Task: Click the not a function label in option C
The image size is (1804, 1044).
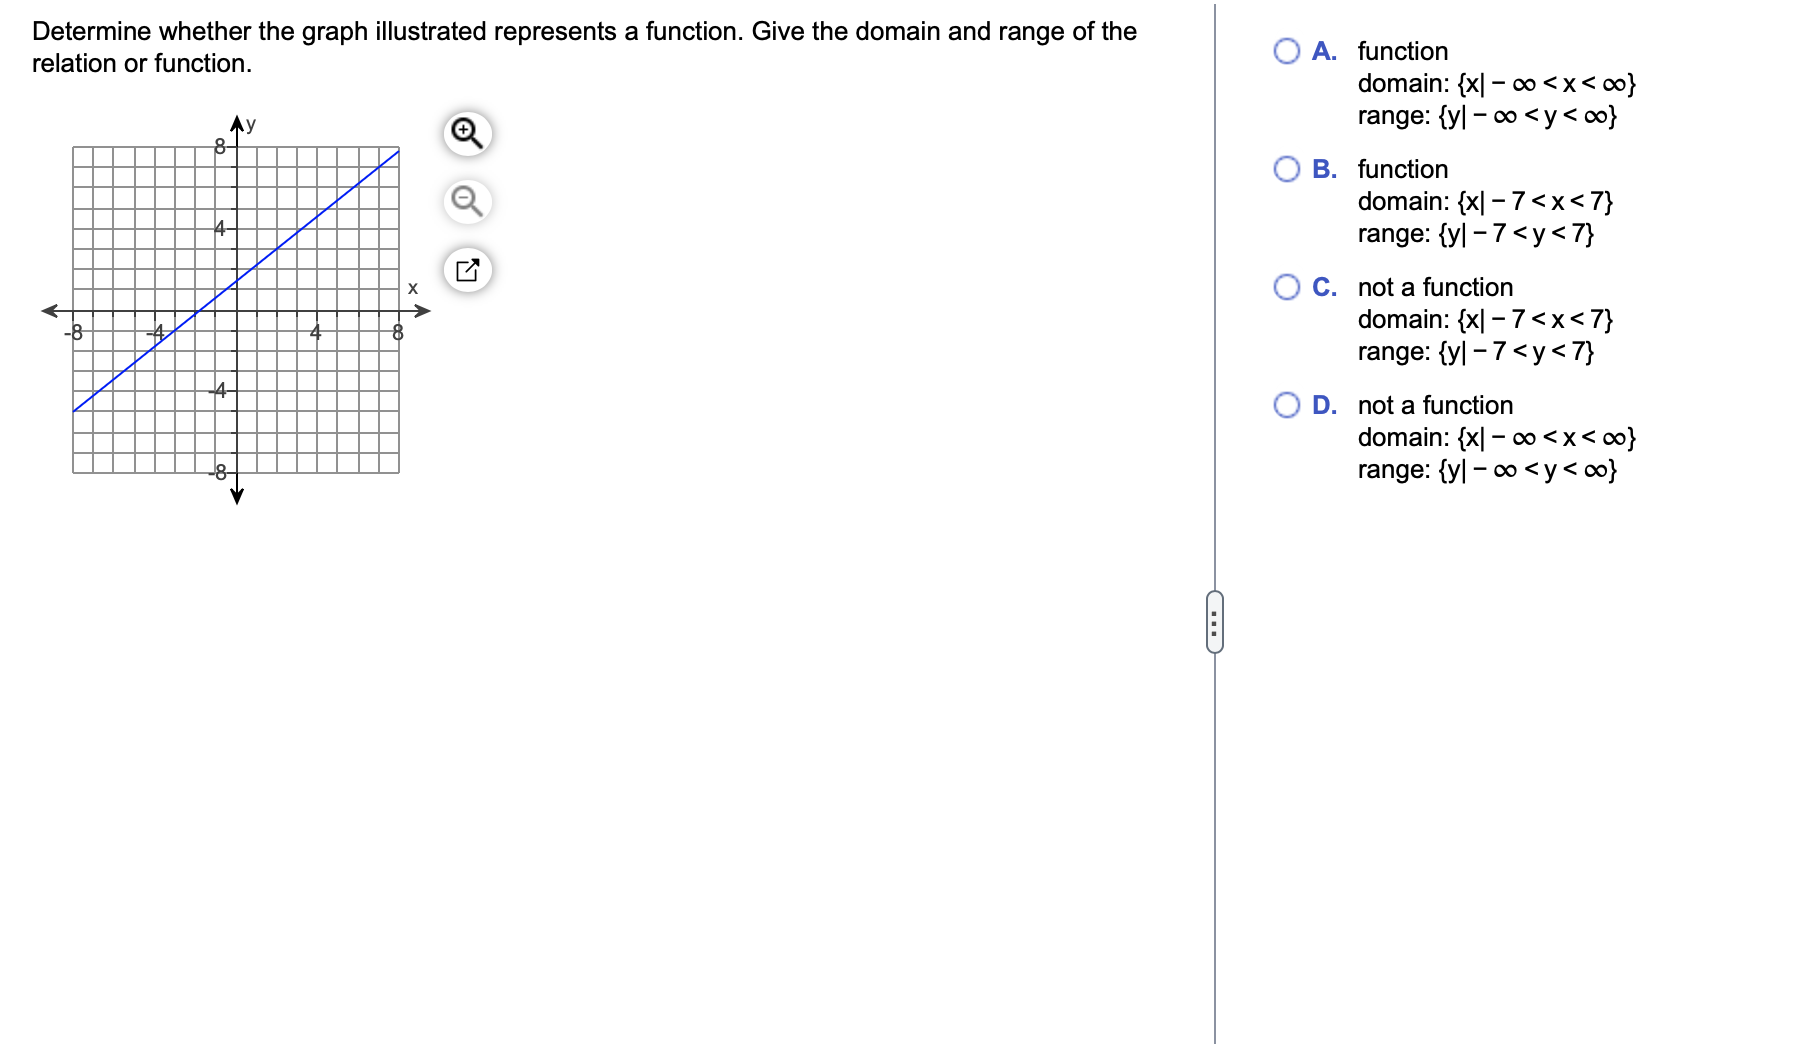Action: 1434,287
